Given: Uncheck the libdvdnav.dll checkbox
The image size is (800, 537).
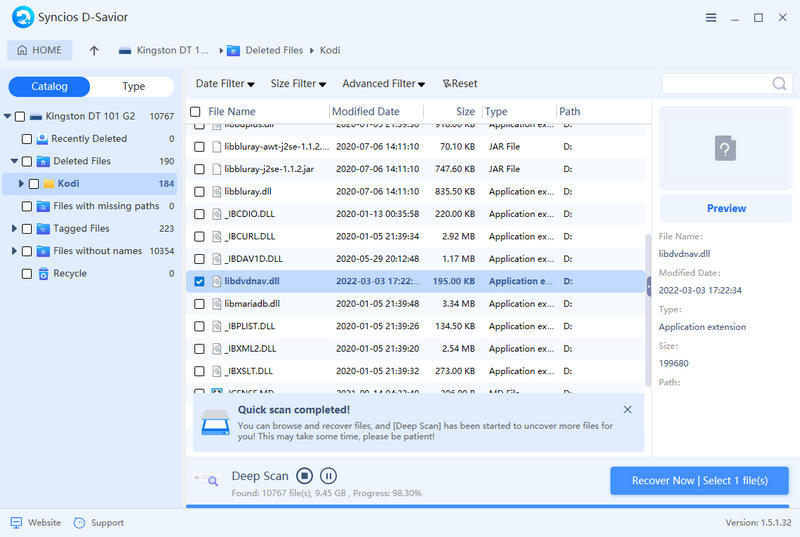Looking at the screenshot, I should click(199, 281).
